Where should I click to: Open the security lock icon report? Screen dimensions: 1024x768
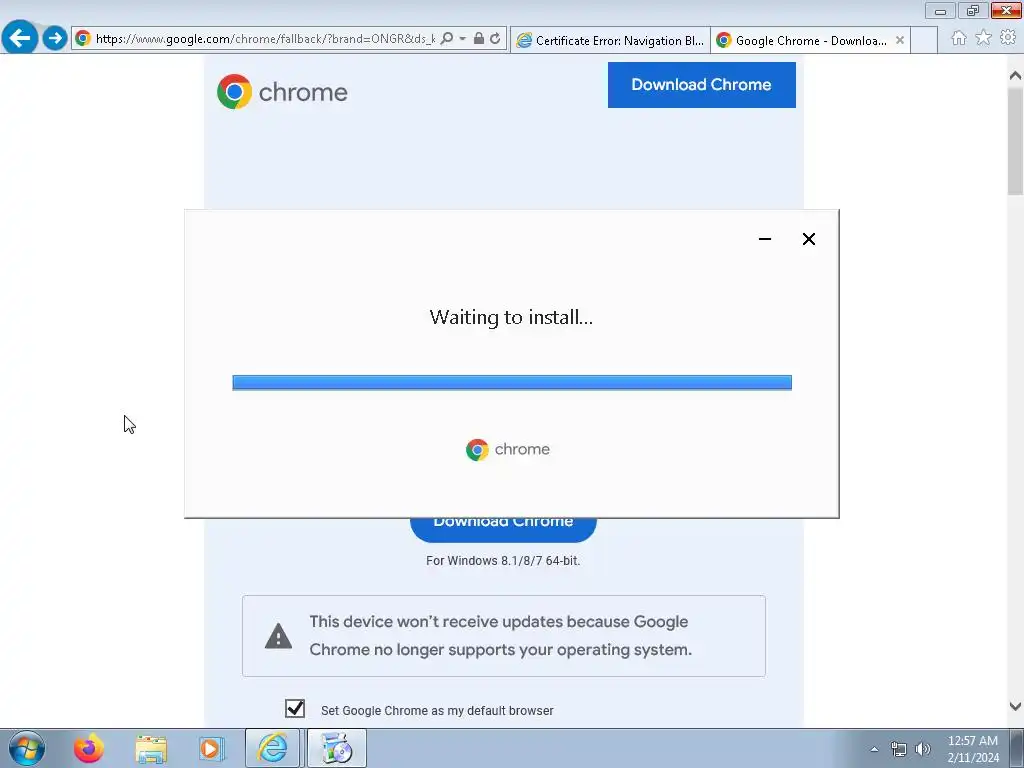pyautogui.click(x=479, y=39)
